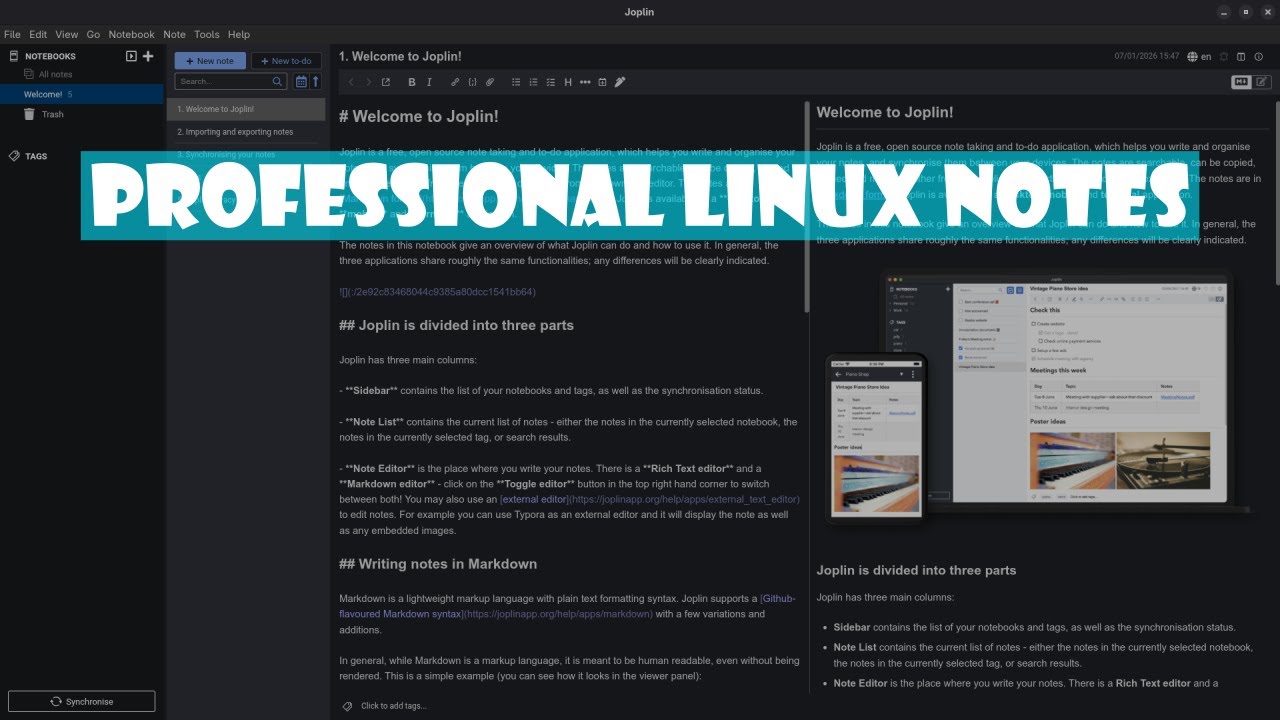
Task: Open the File menu
Action: click(12, 34)
